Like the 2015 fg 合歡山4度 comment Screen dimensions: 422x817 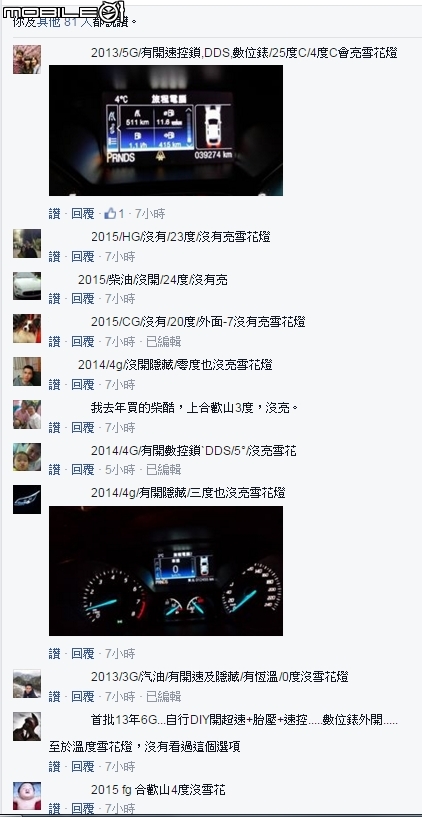pyautogui.click(x=54, y=809)
